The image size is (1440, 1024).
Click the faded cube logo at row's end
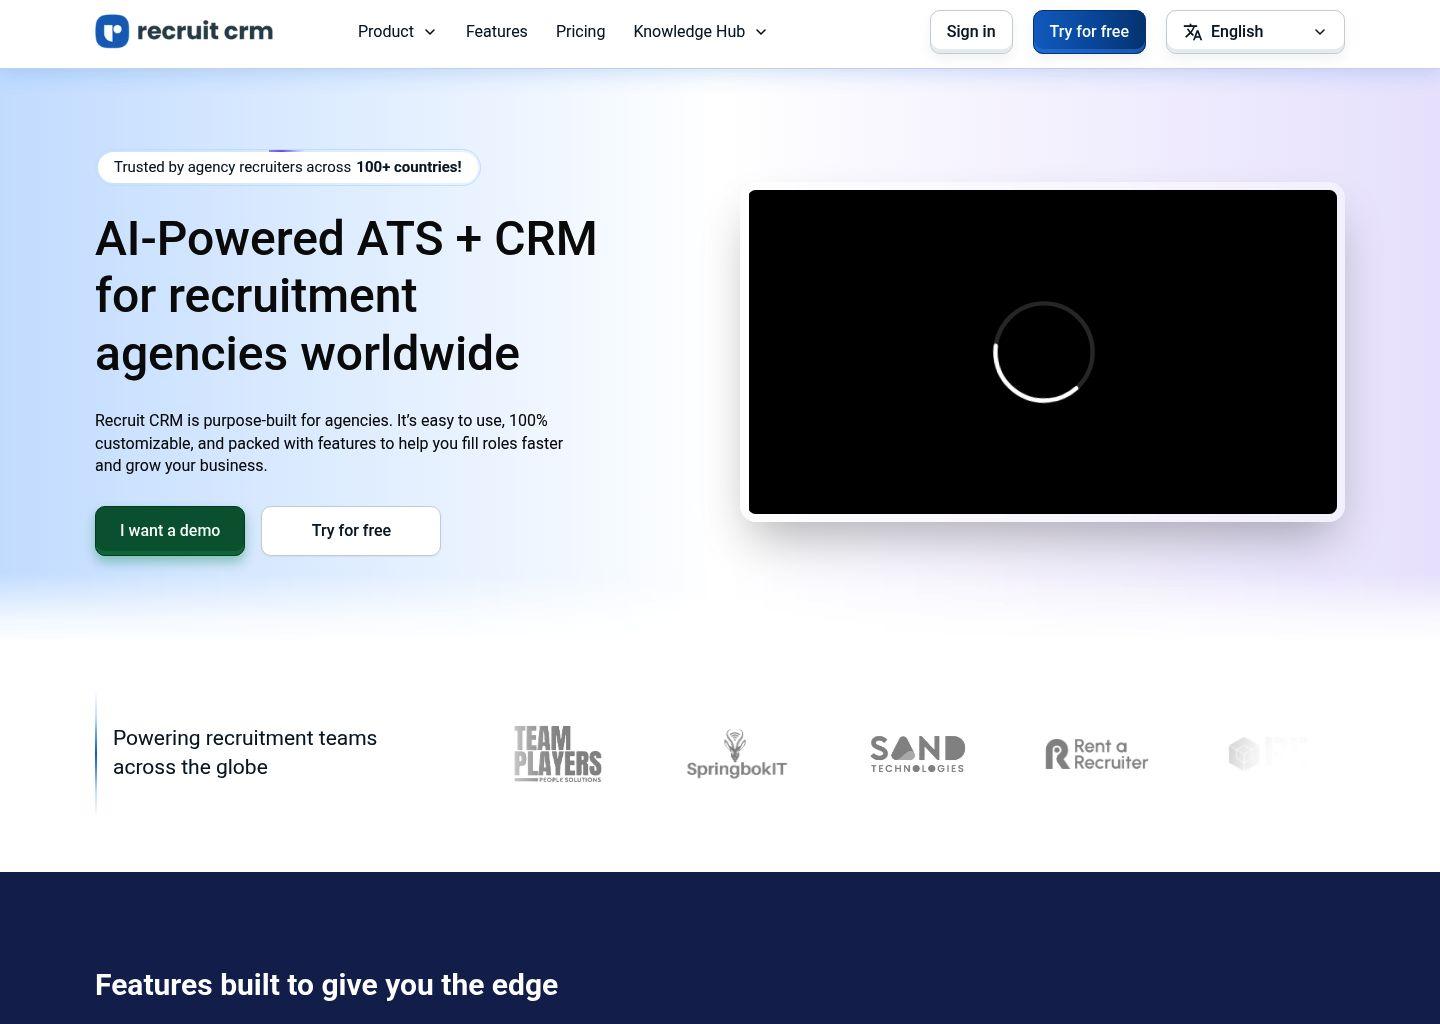click(x=1268, y=753)
